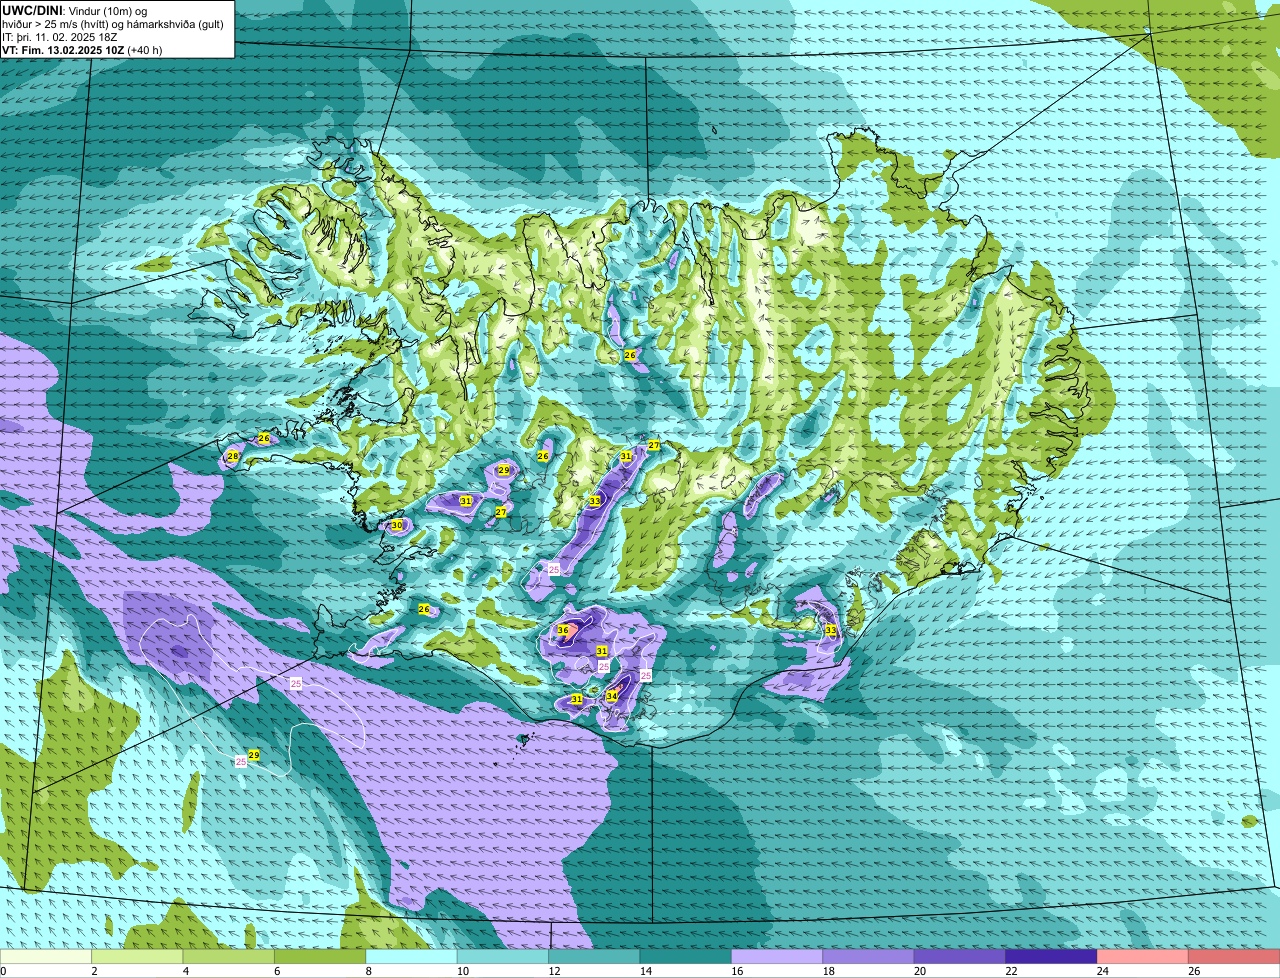Click the 'UWC/DINI: Vindur (10m) og' title line
This screenshot has width=1280, height=978.
(x=75, y=10)
